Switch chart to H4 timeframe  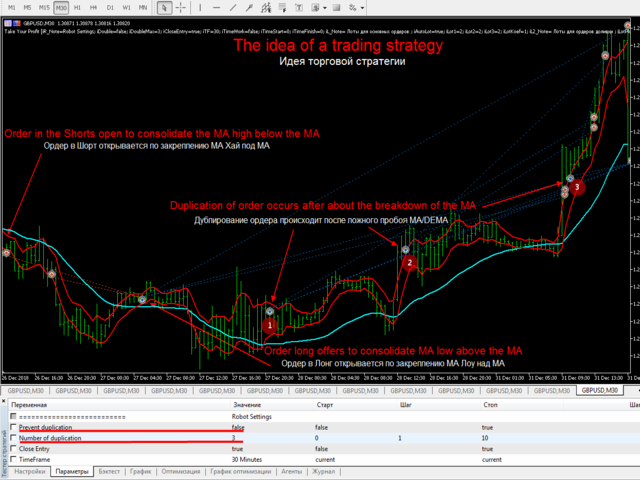click(93, 7)
